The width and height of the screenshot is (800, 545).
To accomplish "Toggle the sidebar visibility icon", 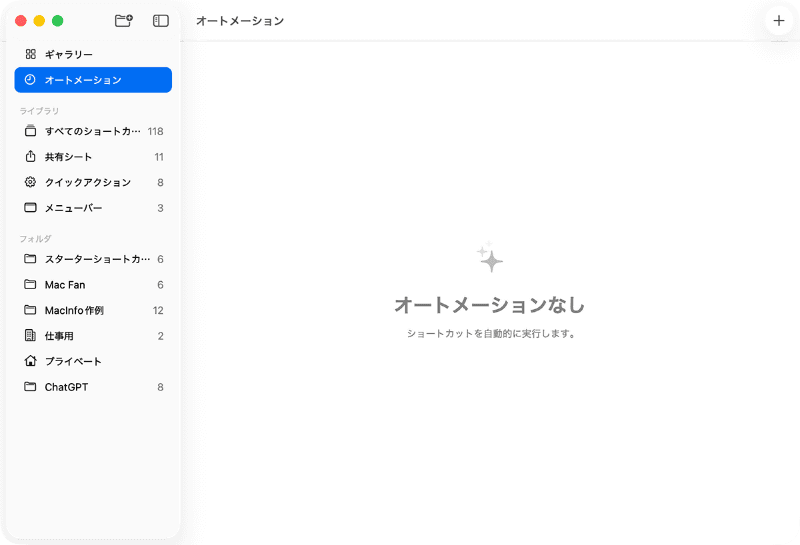I will click(161, 20).
